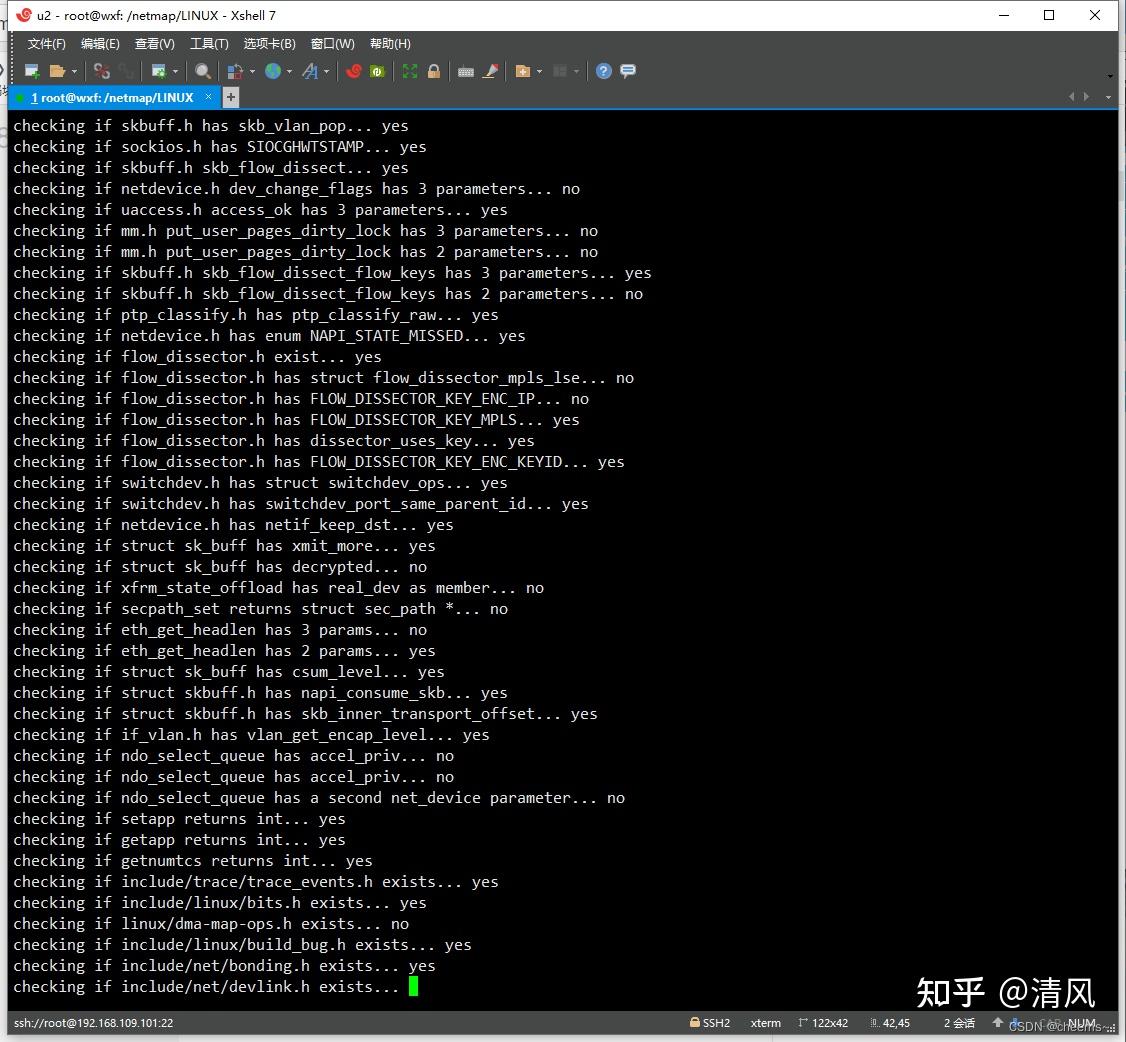Screen dimensions: 1126x1042
Task: Click the line about NAPI_STATE_MISSED
Action: point(269,335)
